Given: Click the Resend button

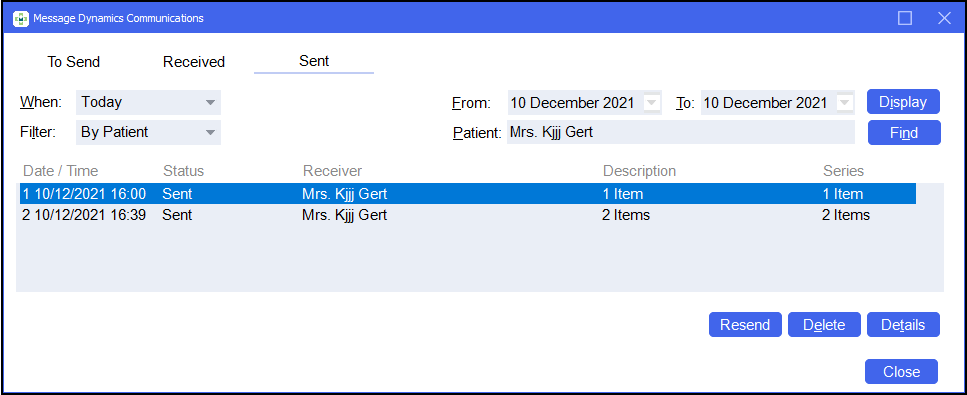Looking at the screenshot, I should coord(745,325).
